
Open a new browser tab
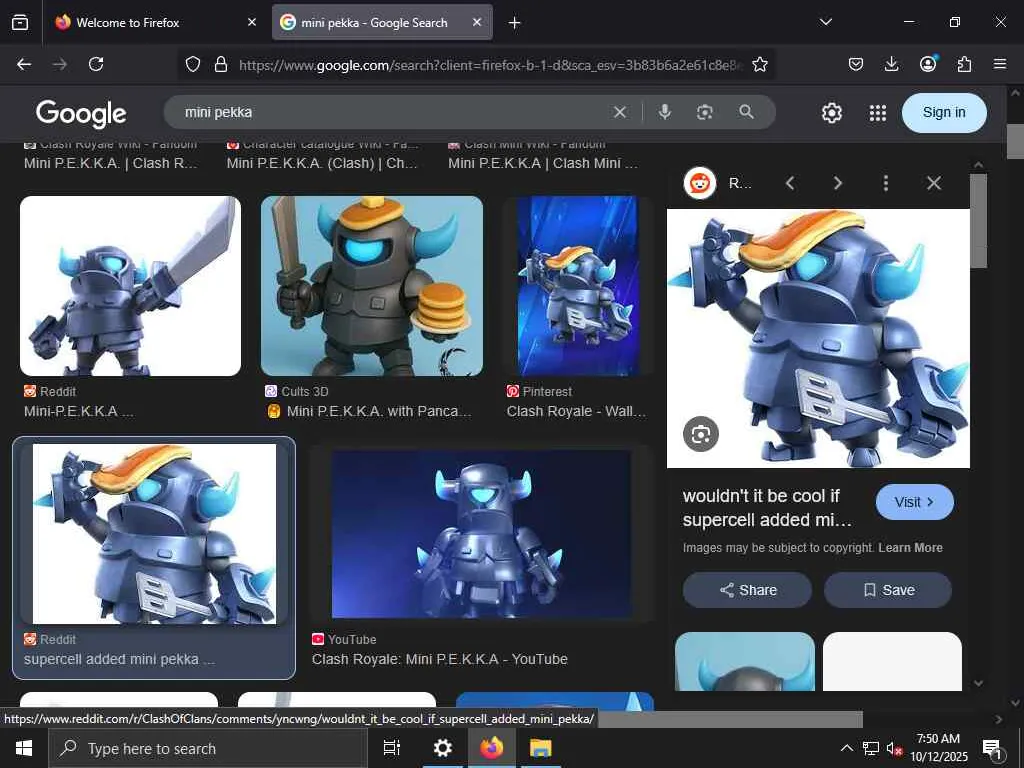515,22
